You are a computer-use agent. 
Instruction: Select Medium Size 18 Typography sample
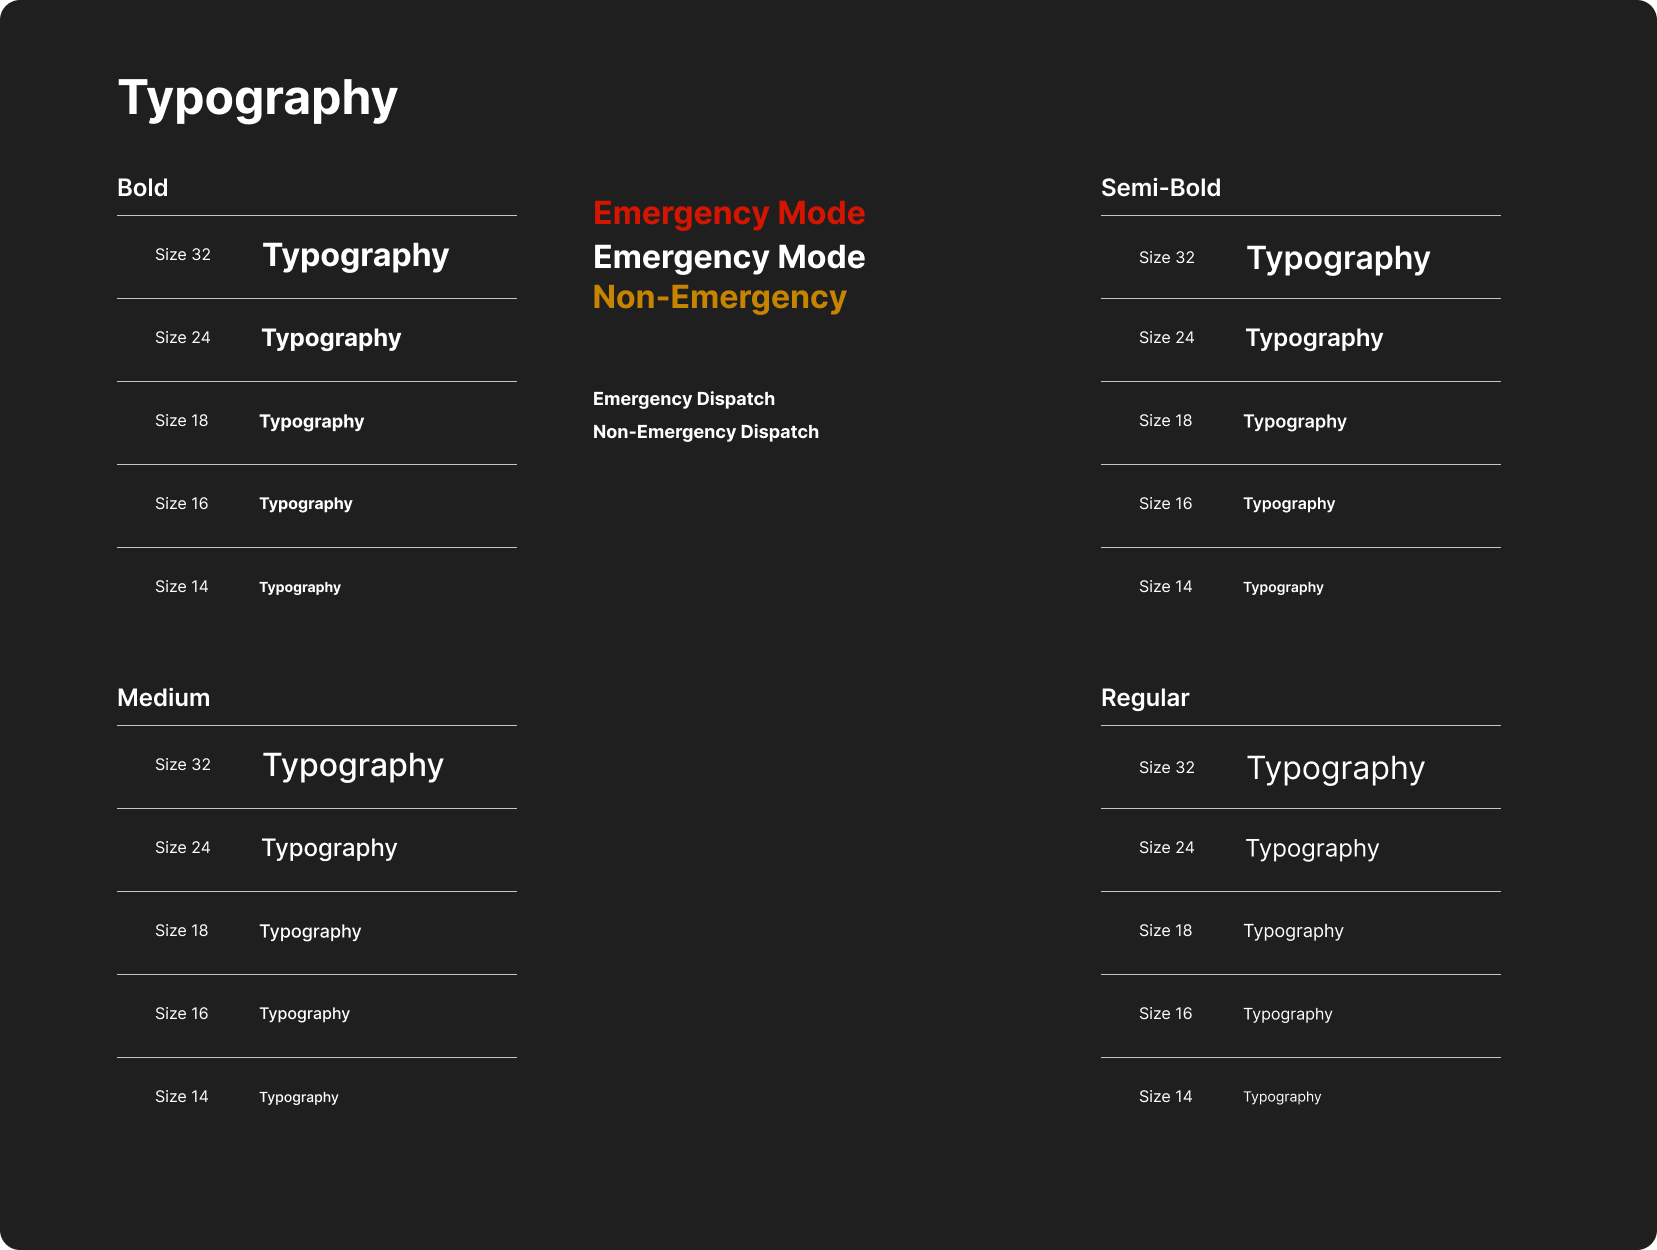pyautogui.click(x=310, y=932)
